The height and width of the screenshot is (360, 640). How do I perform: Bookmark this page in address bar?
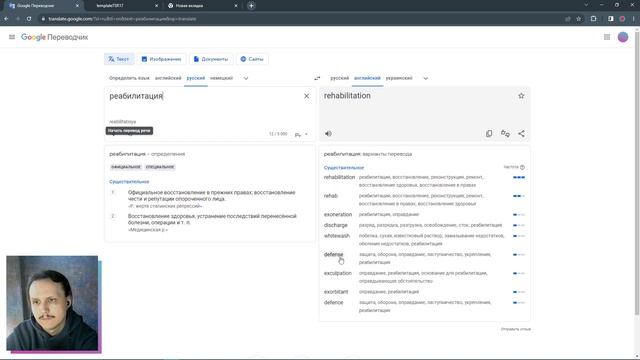(578, 19)
